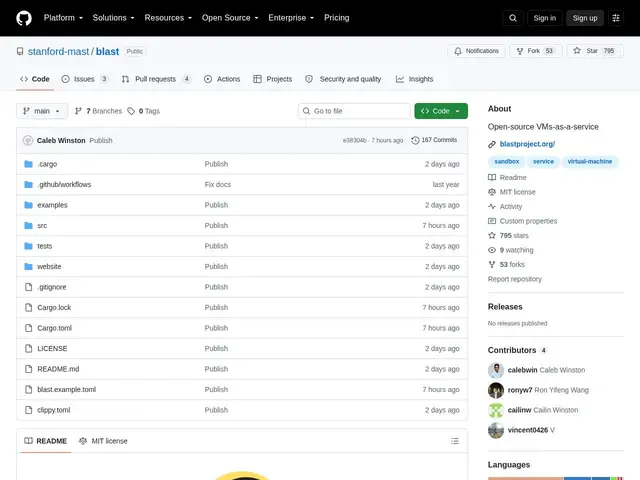640x480 pixels.
Task: Focus the Go to file search field
Action: tap(354, 111)
